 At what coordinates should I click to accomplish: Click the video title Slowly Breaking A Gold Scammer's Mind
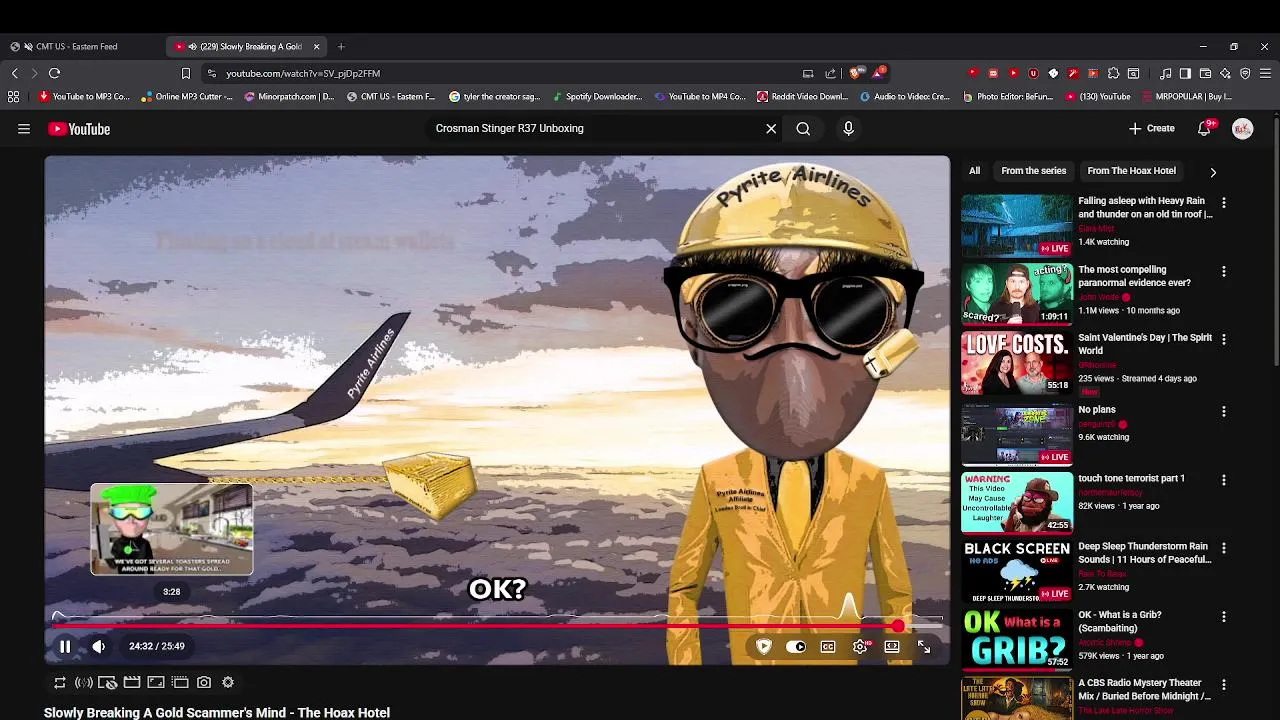(217, 713)
